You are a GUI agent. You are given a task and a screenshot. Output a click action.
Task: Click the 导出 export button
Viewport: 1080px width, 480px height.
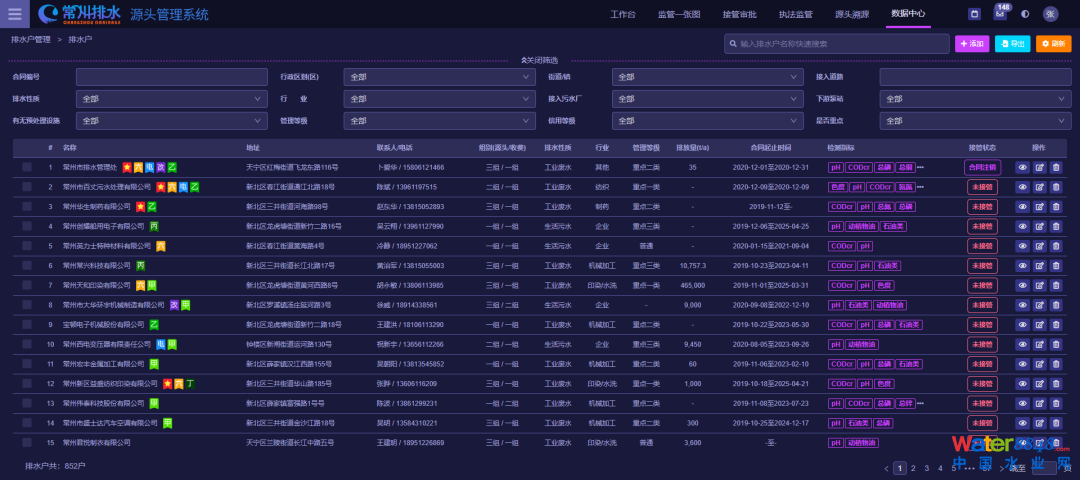click(1012, 44)
